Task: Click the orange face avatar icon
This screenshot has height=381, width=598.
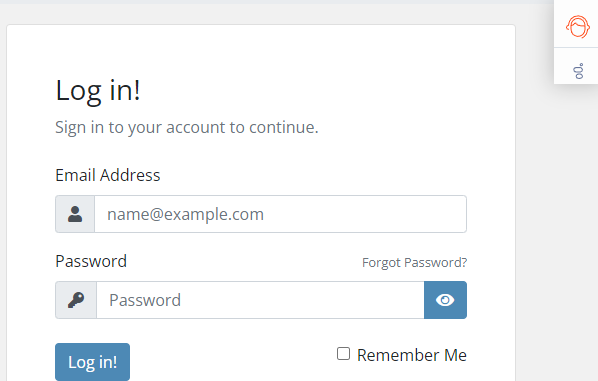Action: click(x=577, y=27)
